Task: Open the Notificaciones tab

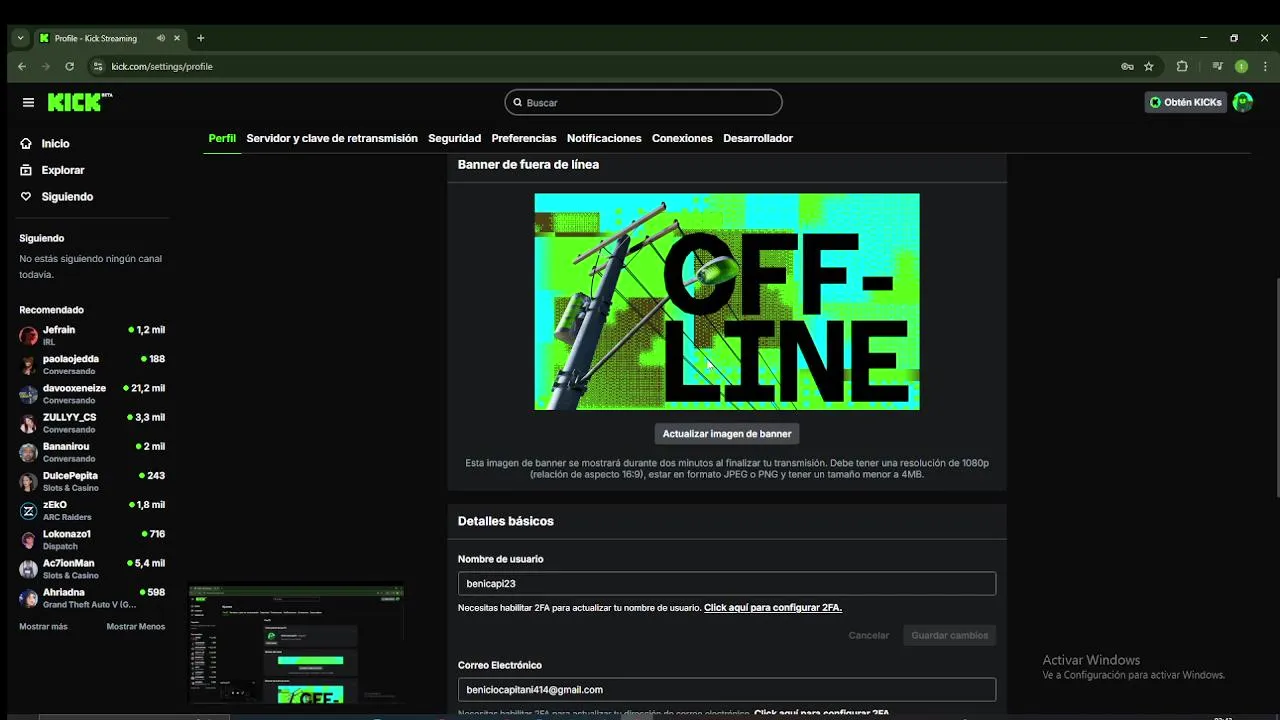Action: [604, 138]
